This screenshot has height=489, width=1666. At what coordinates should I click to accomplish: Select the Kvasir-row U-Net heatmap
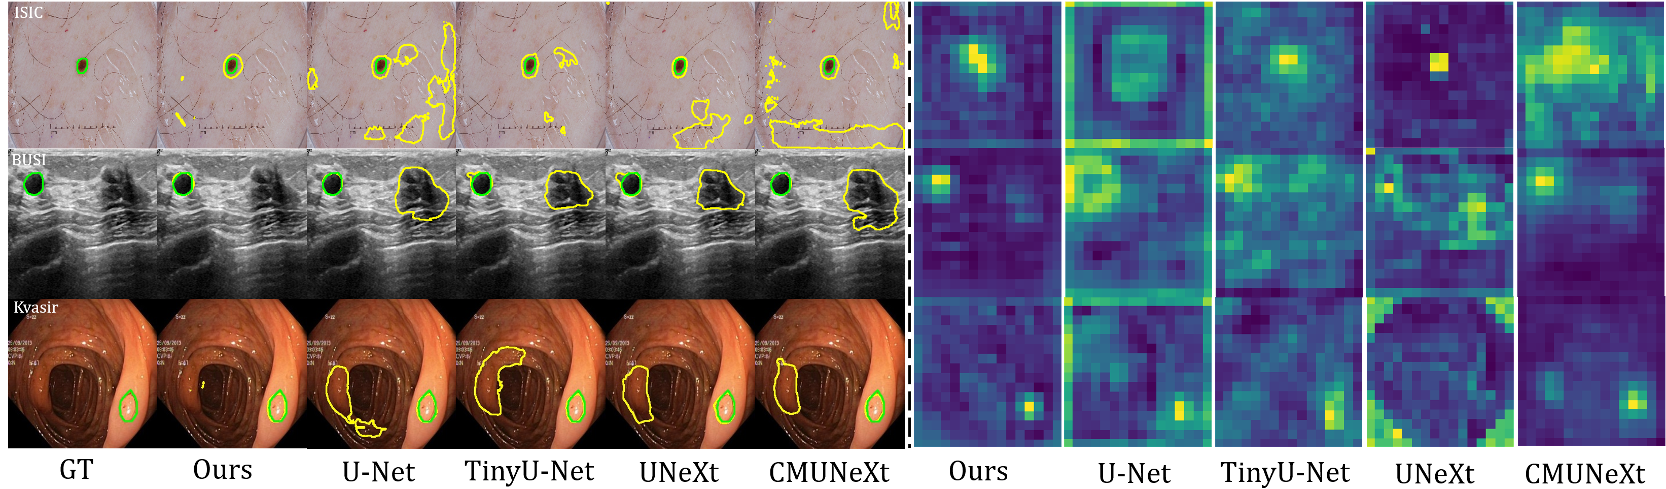coord(1138,372)
